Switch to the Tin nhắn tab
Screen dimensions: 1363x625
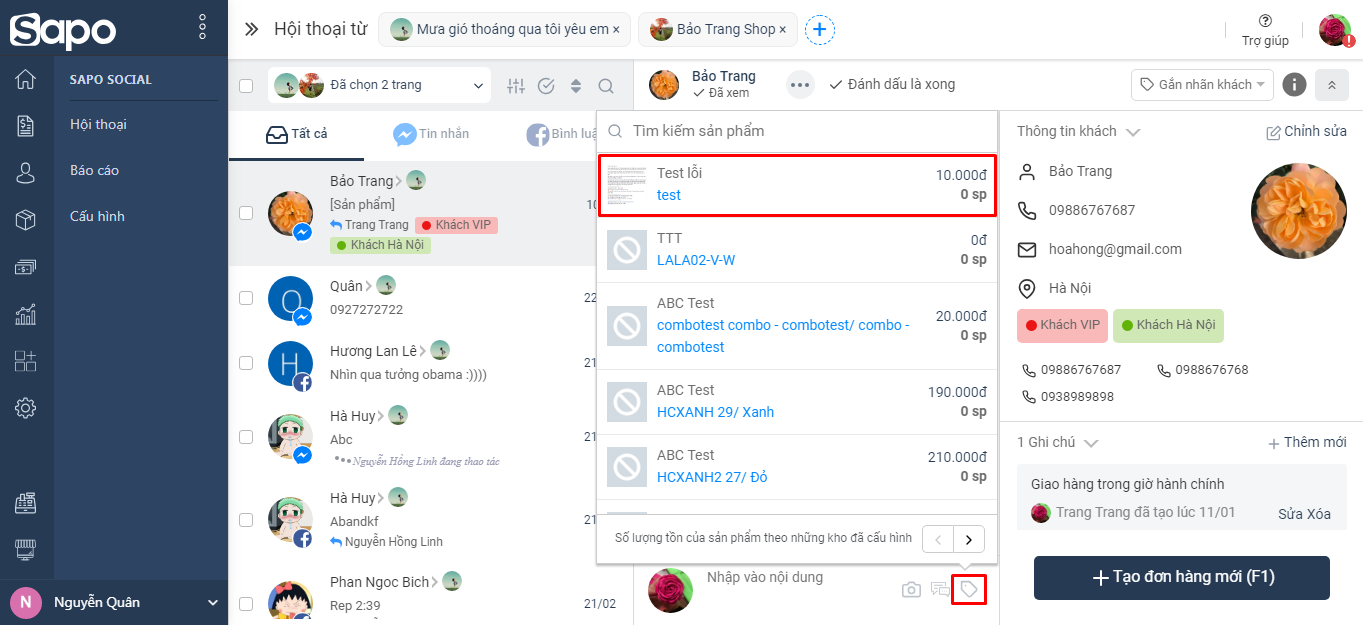[x=431, y=134]
